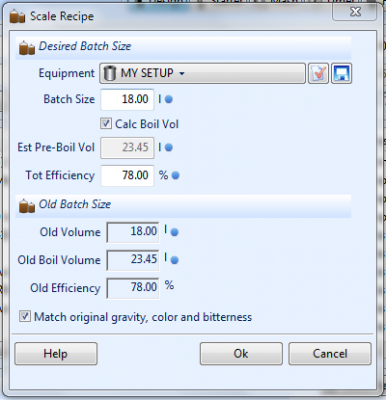386x400 pixels.
Task: Click the Batch Size input field
Action: pyautogui.click(x=127, y=99)
